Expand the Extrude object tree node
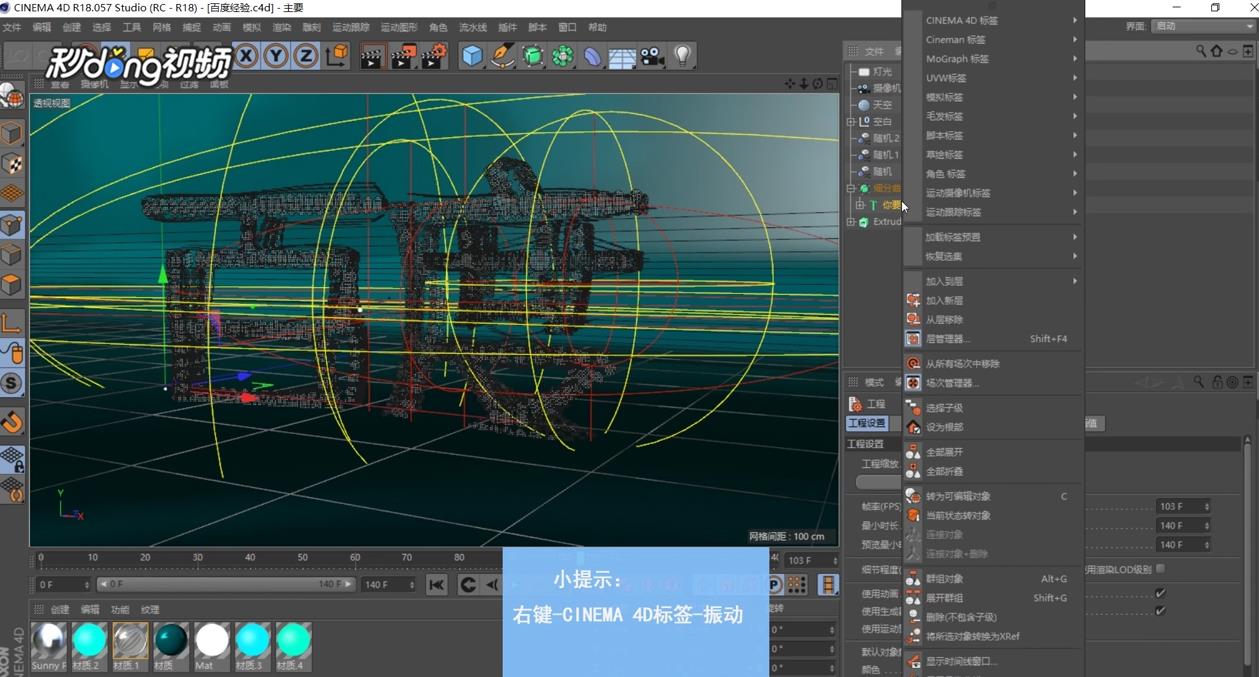The image size is (1259, 677). [851, 222]
